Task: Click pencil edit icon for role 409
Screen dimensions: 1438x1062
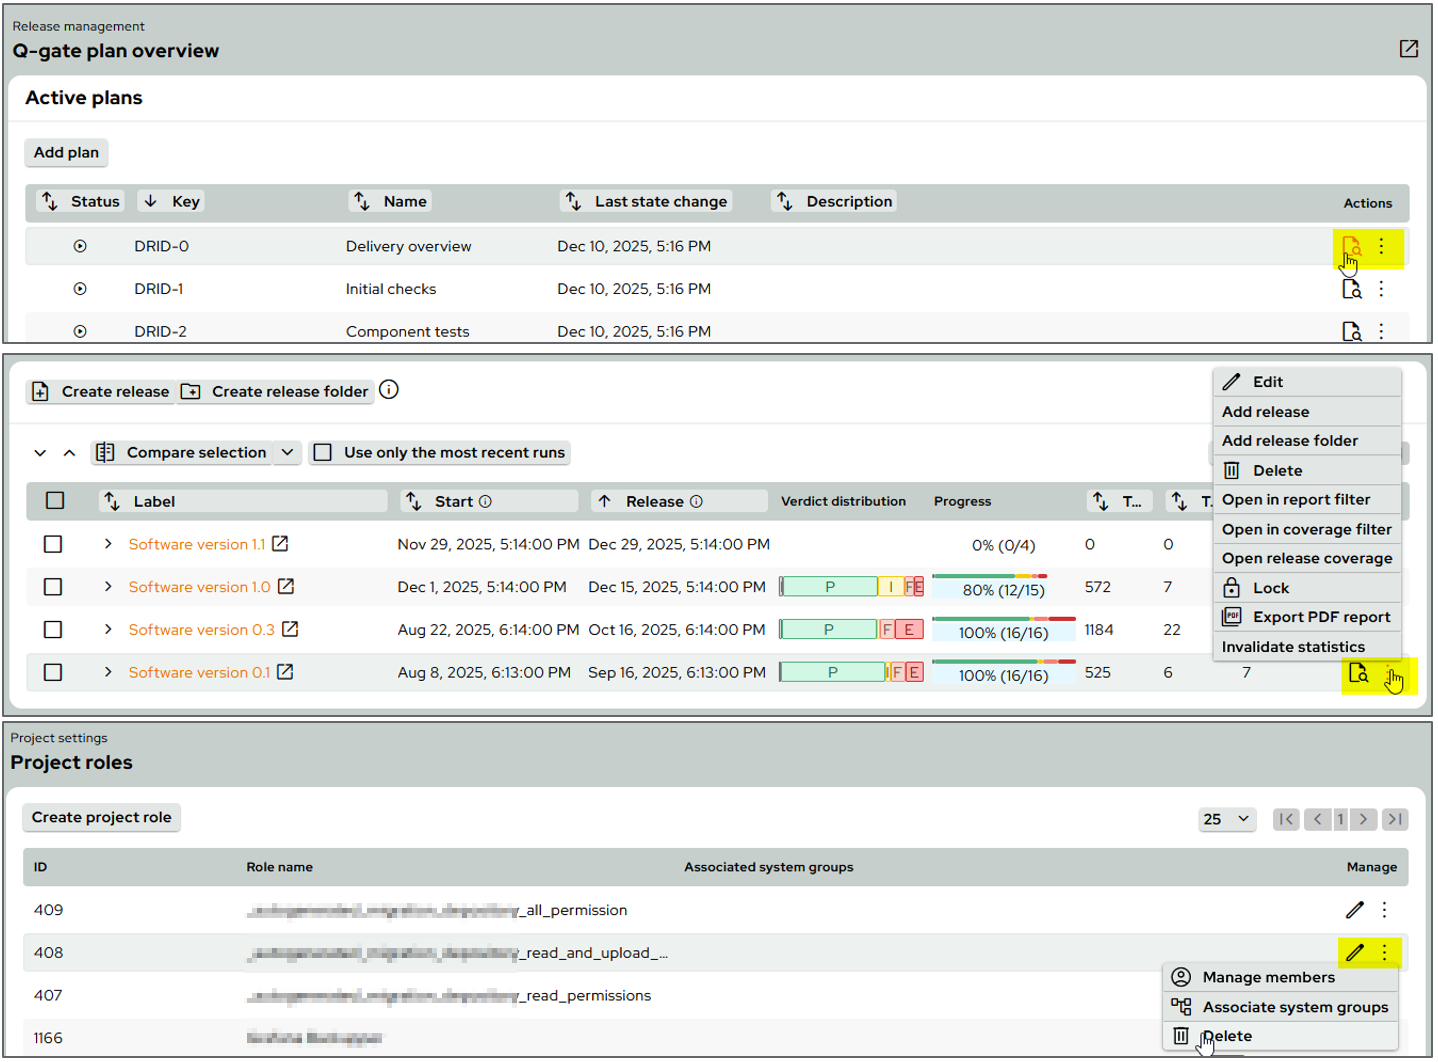Action: pos(1354,910)
